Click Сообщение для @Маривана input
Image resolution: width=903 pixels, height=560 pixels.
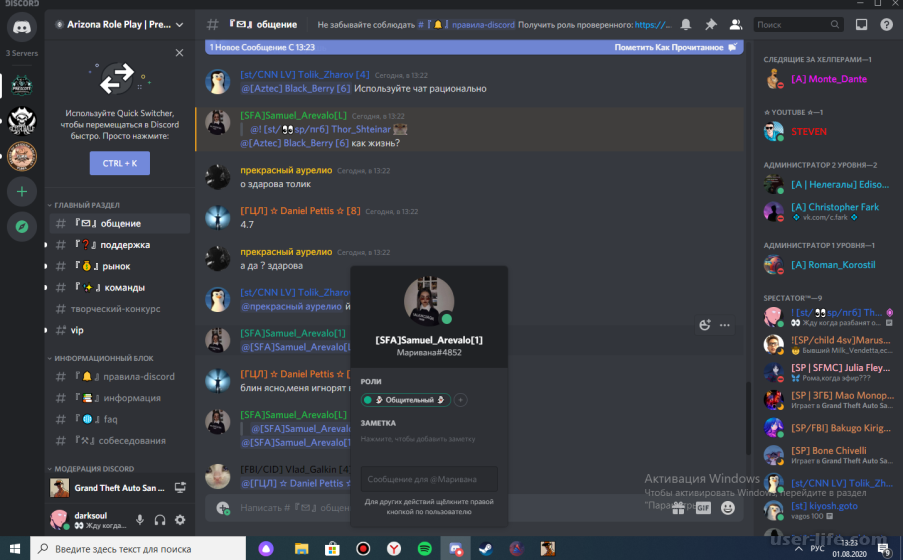coord(429,479)
